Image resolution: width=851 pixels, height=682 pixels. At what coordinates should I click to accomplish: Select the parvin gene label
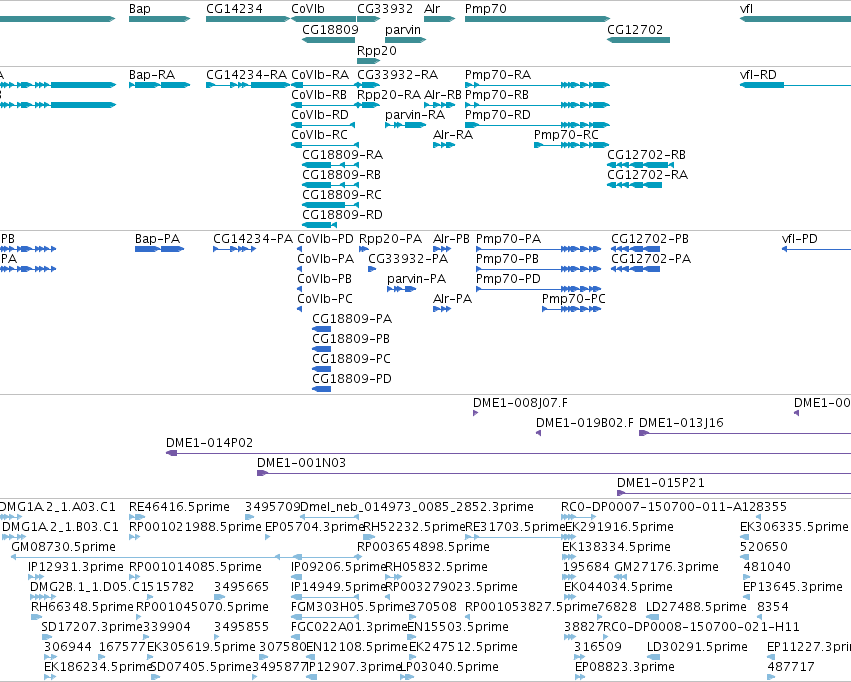pos(403,29)
